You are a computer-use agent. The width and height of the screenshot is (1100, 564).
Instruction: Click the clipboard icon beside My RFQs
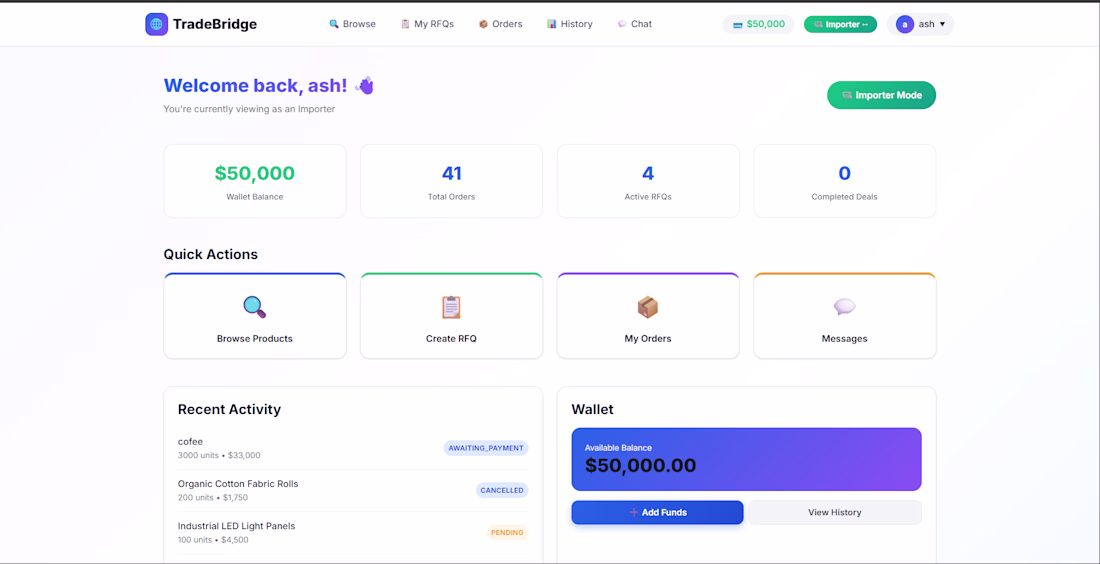(x=405, y=24)
